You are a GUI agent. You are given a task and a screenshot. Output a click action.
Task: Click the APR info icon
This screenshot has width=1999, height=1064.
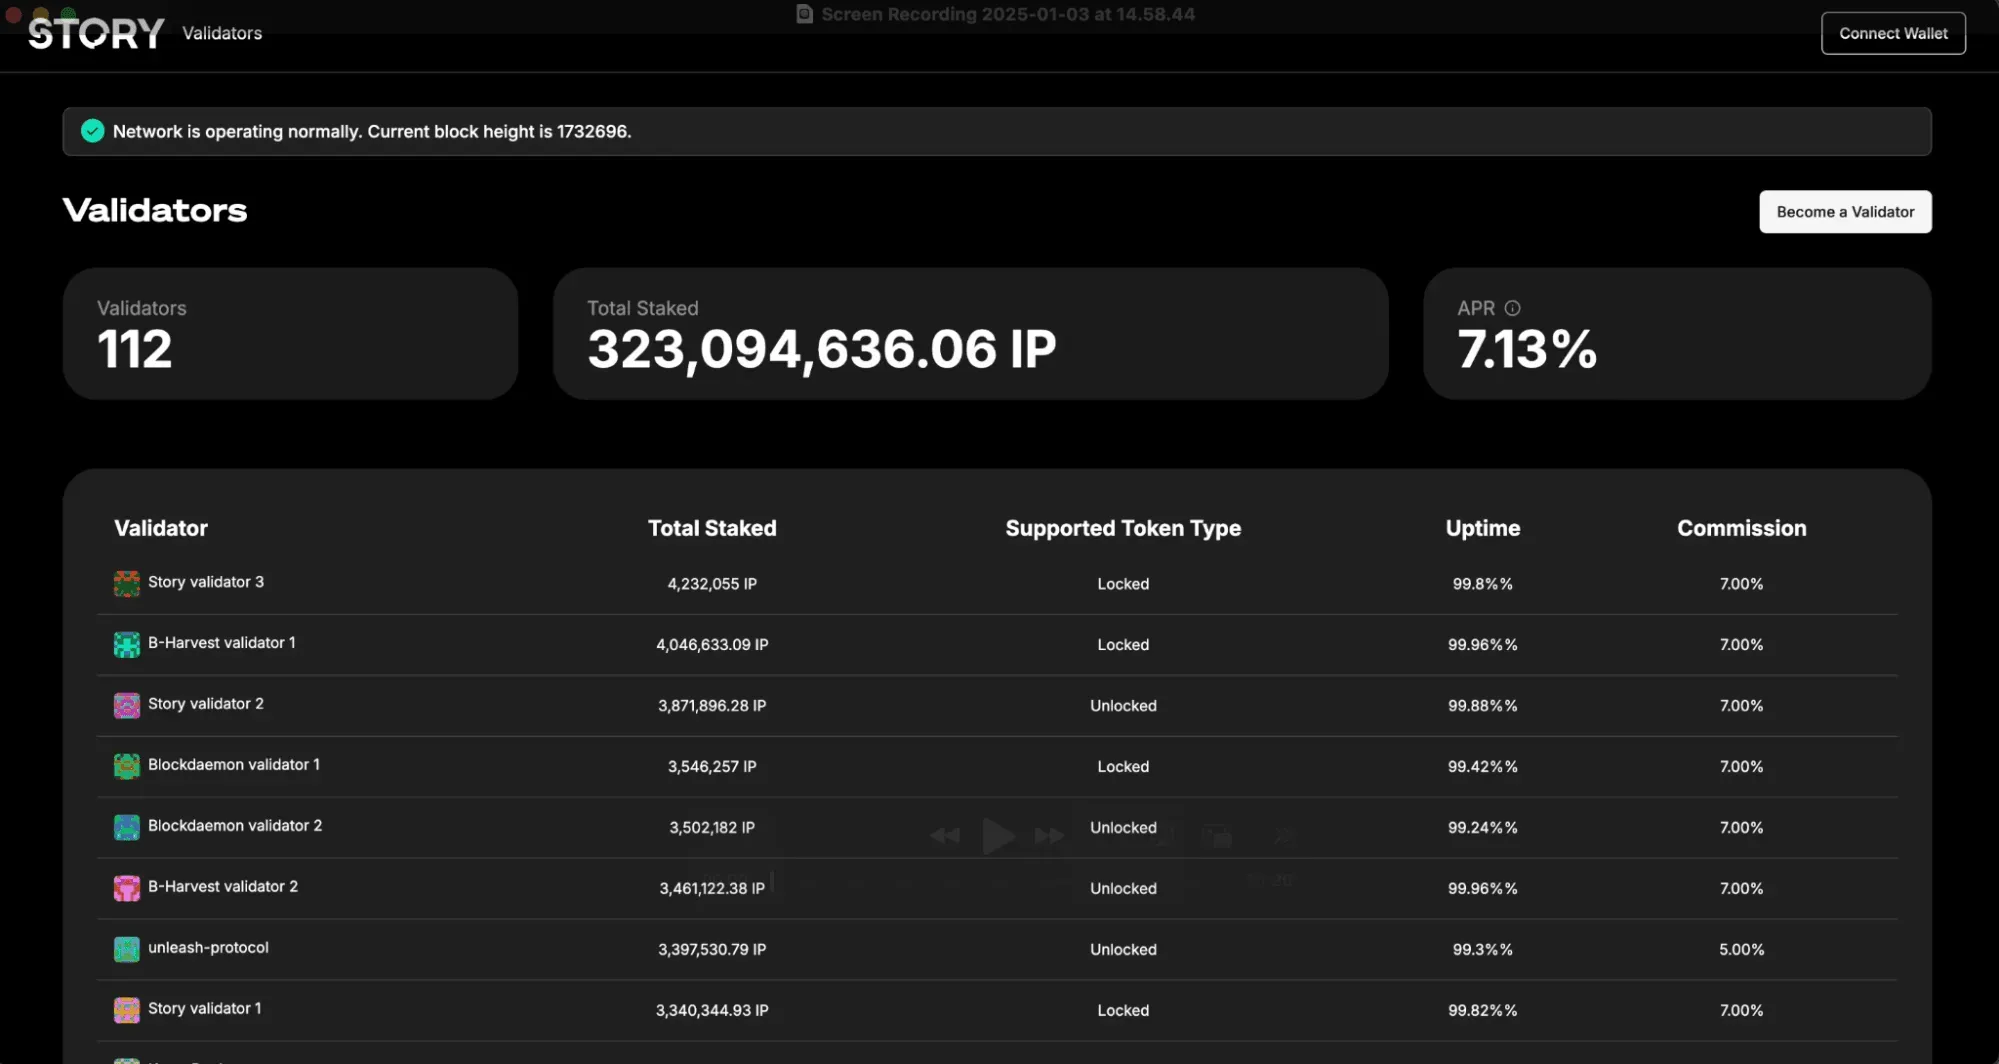click(1512, 308)
